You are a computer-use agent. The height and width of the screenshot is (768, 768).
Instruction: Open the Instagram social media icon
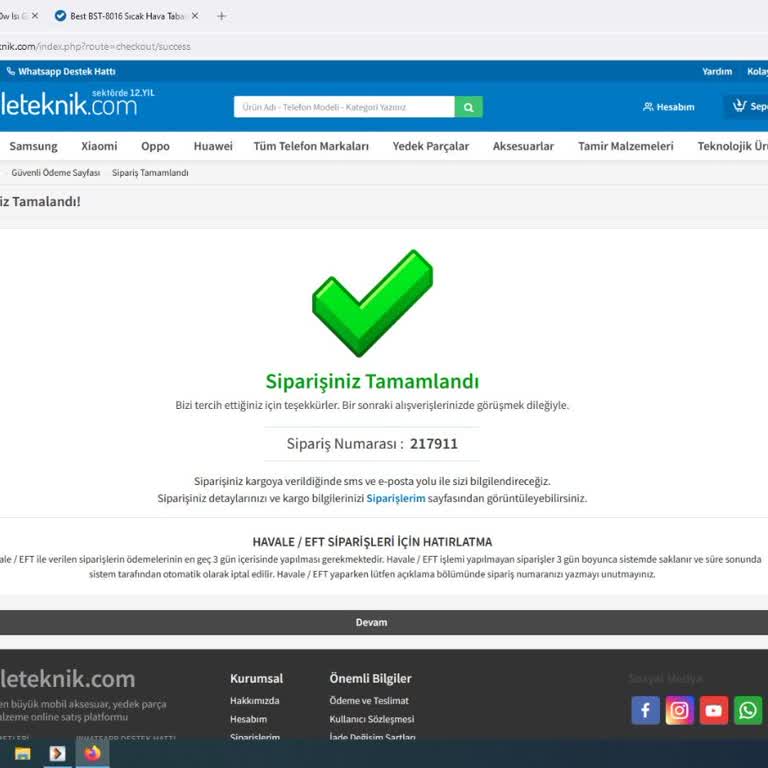[679, 710]
